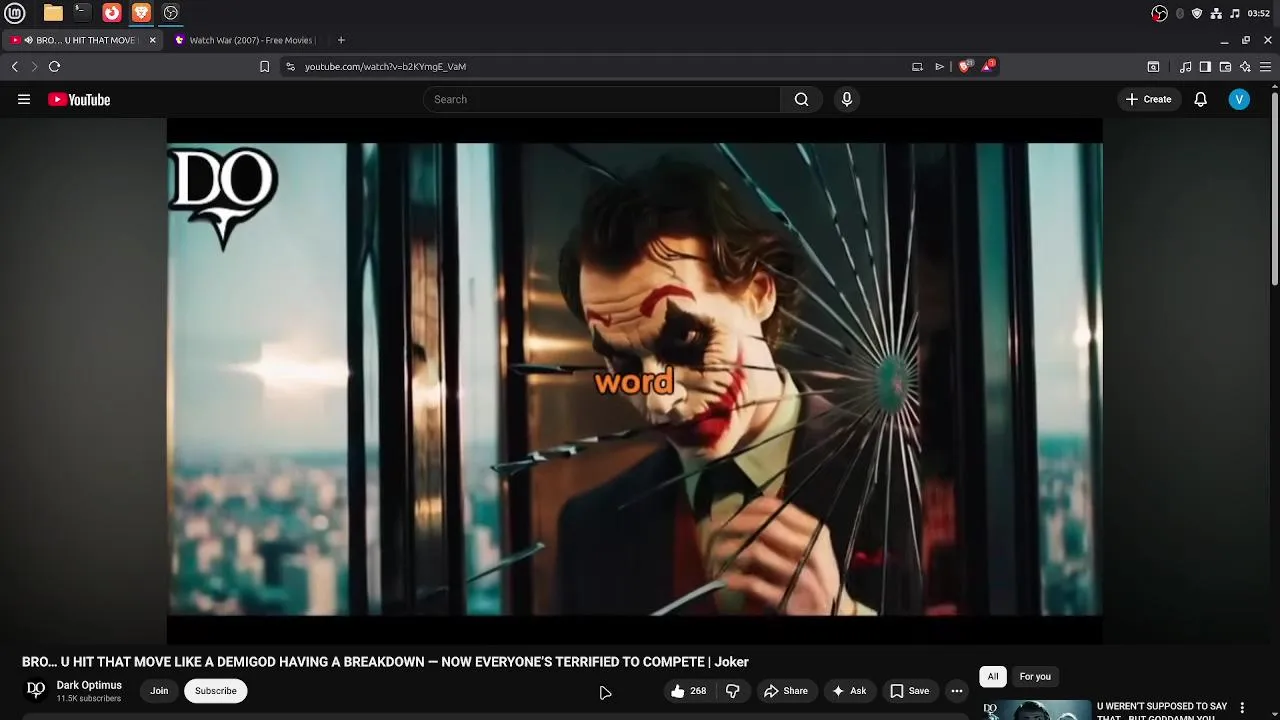The width and height of the screenshot is (1280, 720).
Task: Open network connections tray icon
Action: click(x=1216, y=13)
